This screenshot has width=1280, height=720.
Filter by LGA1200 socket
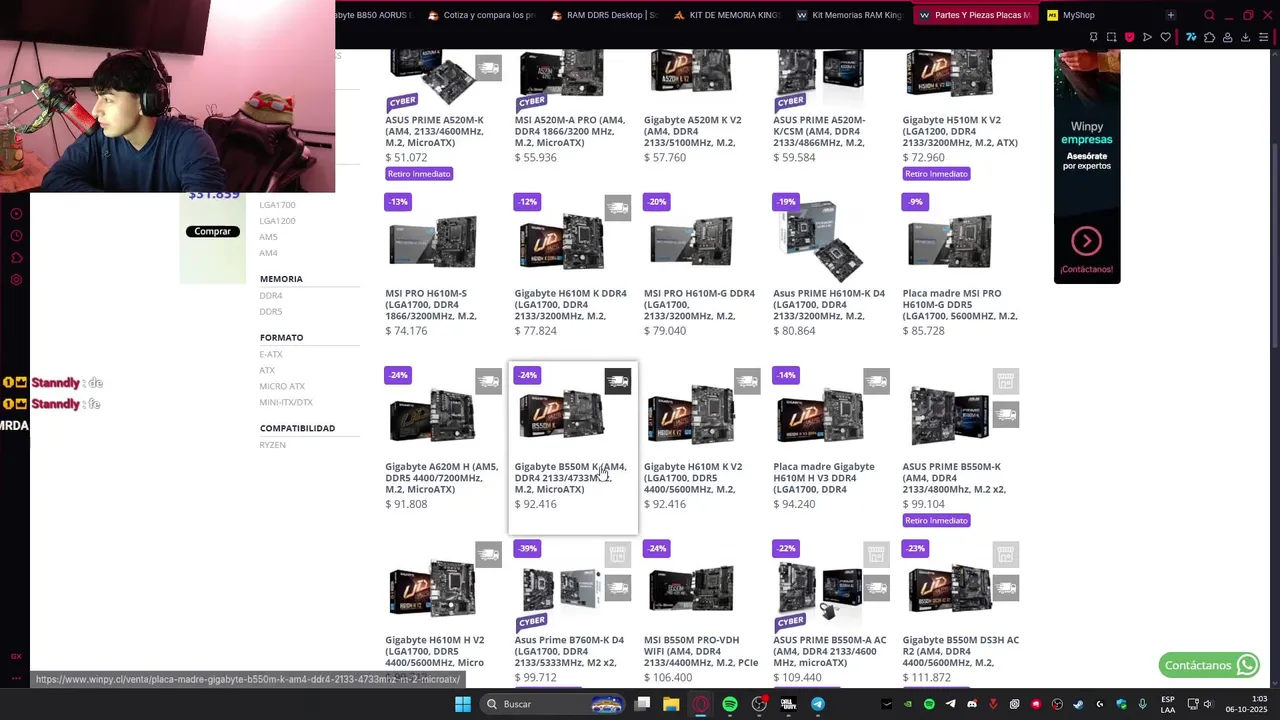277,221
